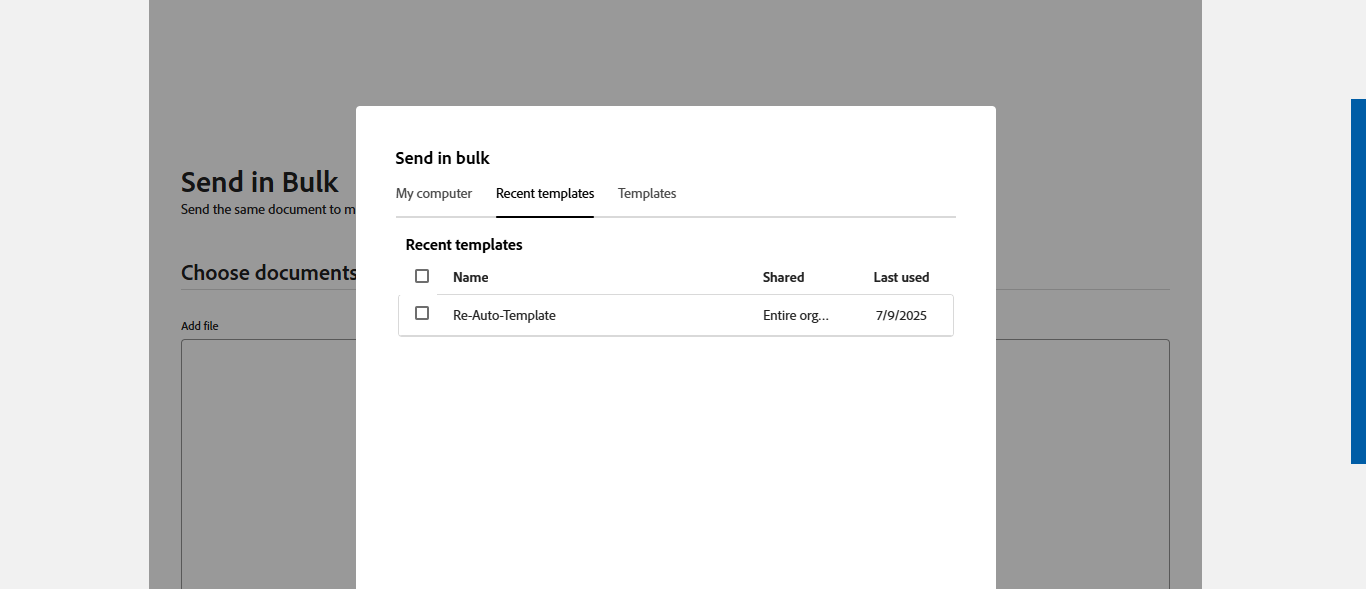This screenshot has height=589, width=1366.
Task: Select the Re-Auto-Template template name
Action: [x=504, y=316]
